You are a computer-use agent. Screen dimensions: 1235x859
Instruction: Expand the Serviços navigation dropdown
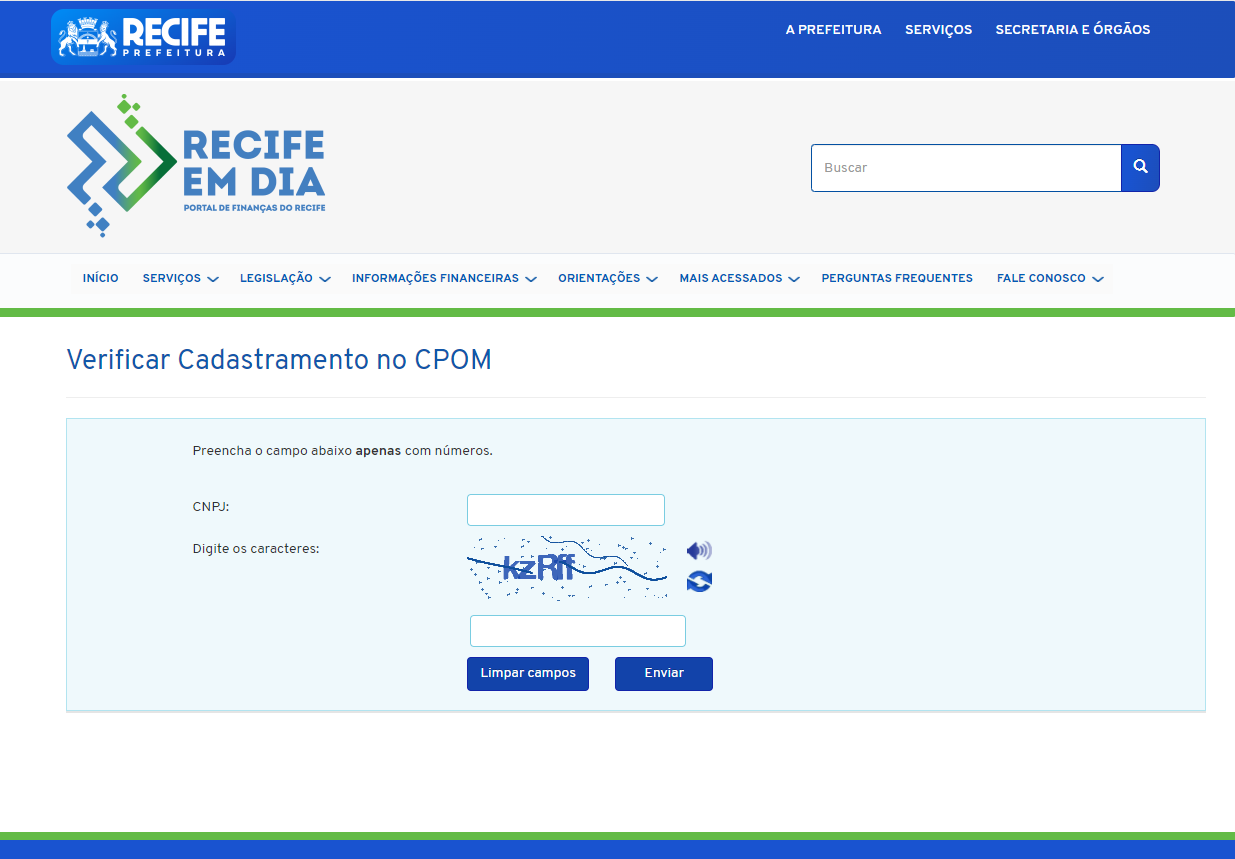point(180,278)
